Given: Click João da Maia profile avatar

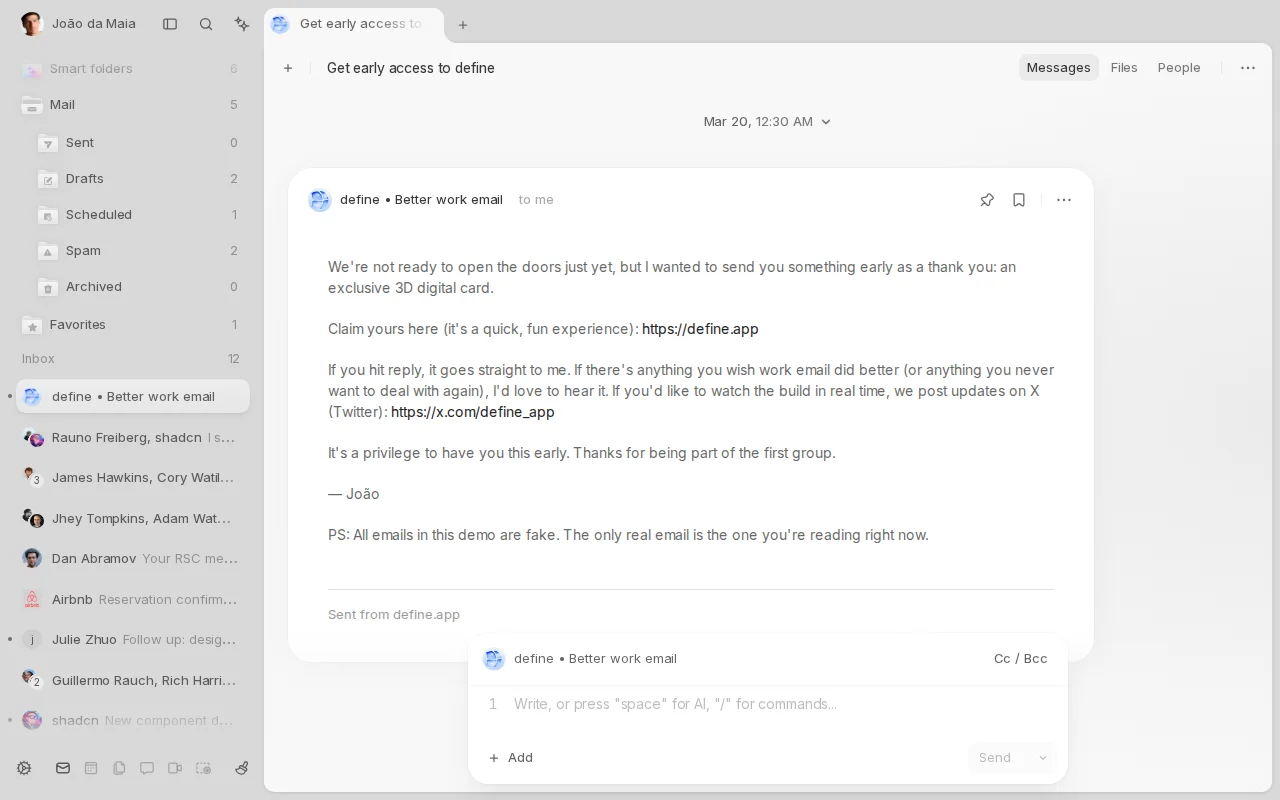Looking at the screenshot, I should (x=32, y=24).
